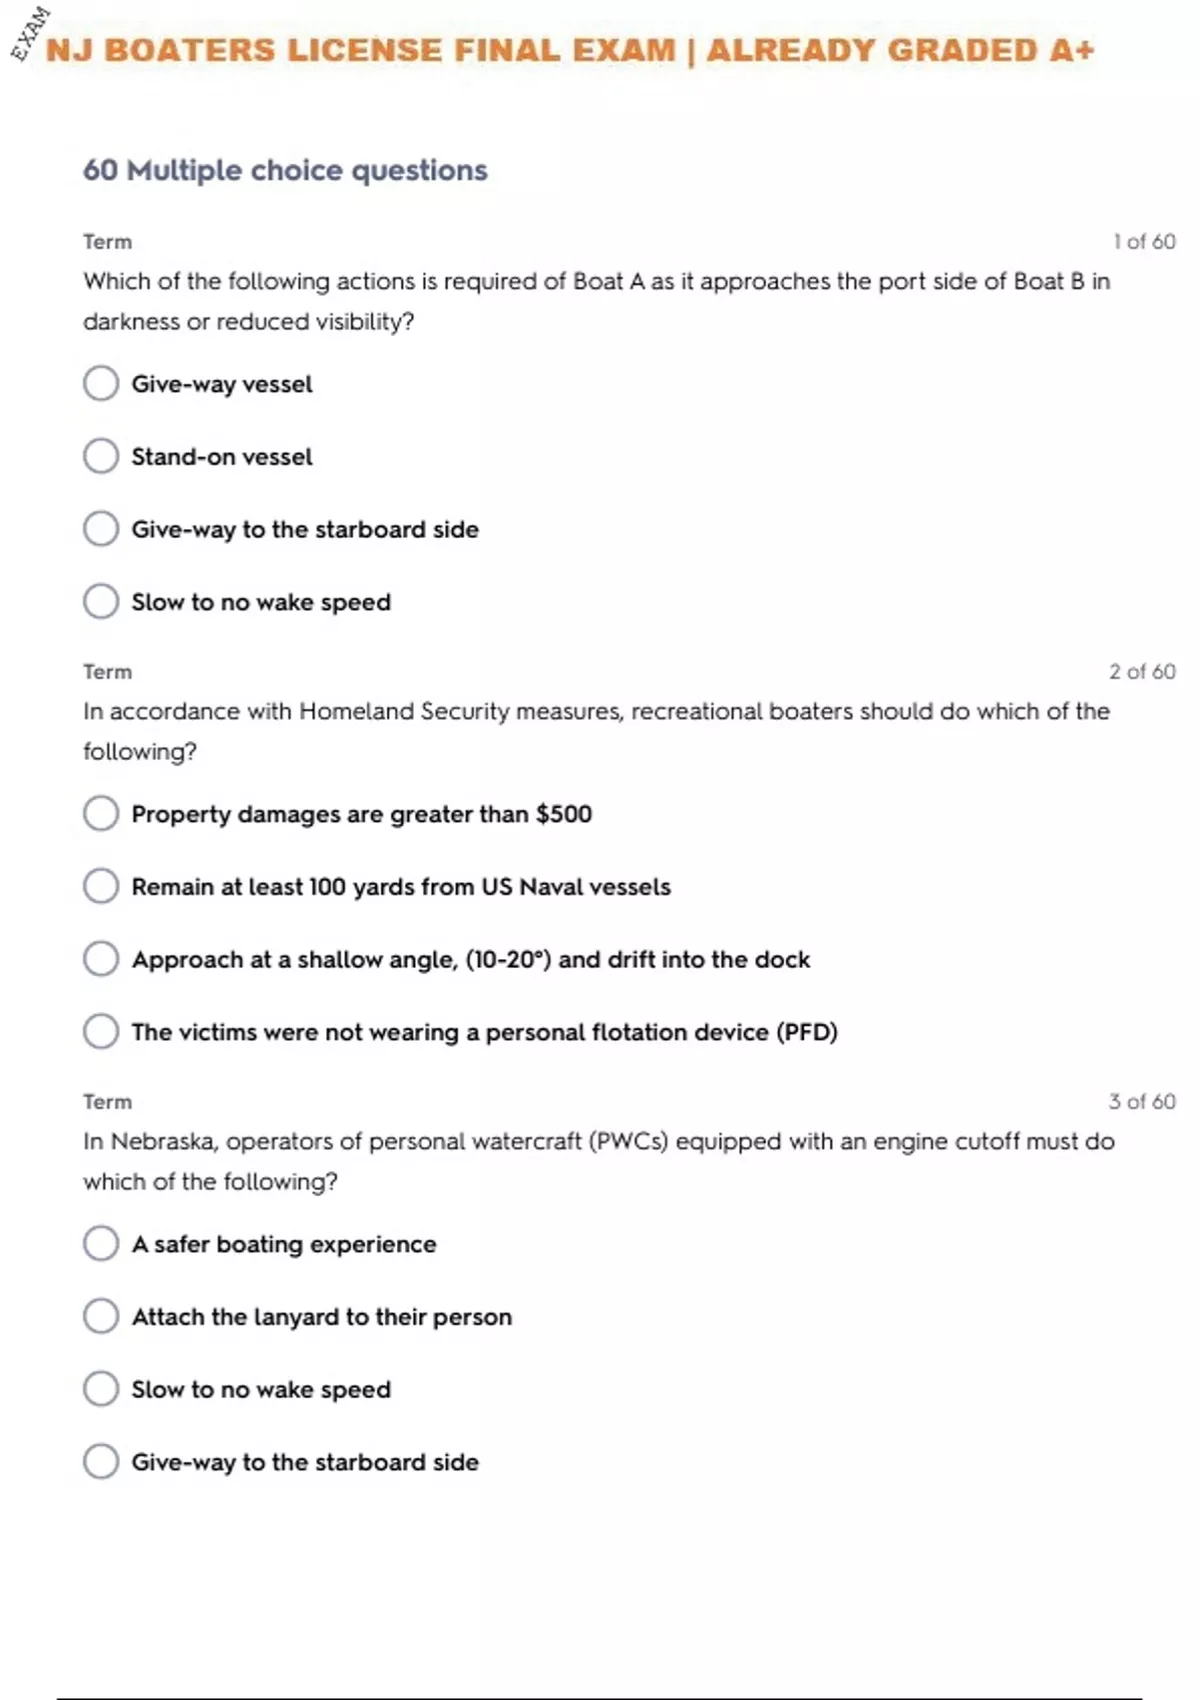Image resolution: width=1200 pixels, height=1700 pixels.
Task: Choose the 'Stand-on vessel' answer
Action: coord(101,456)
